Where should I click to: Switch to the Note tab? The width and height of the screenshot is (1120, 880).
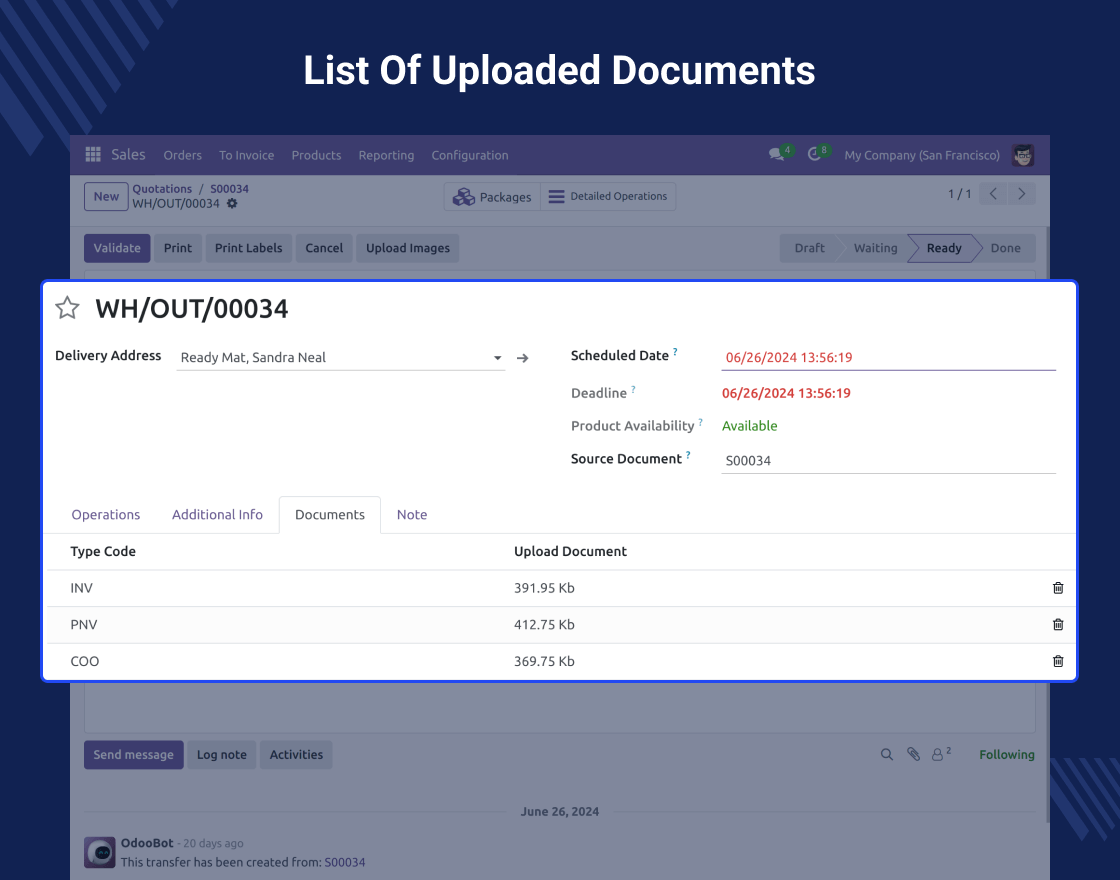[x=412, y=514]
